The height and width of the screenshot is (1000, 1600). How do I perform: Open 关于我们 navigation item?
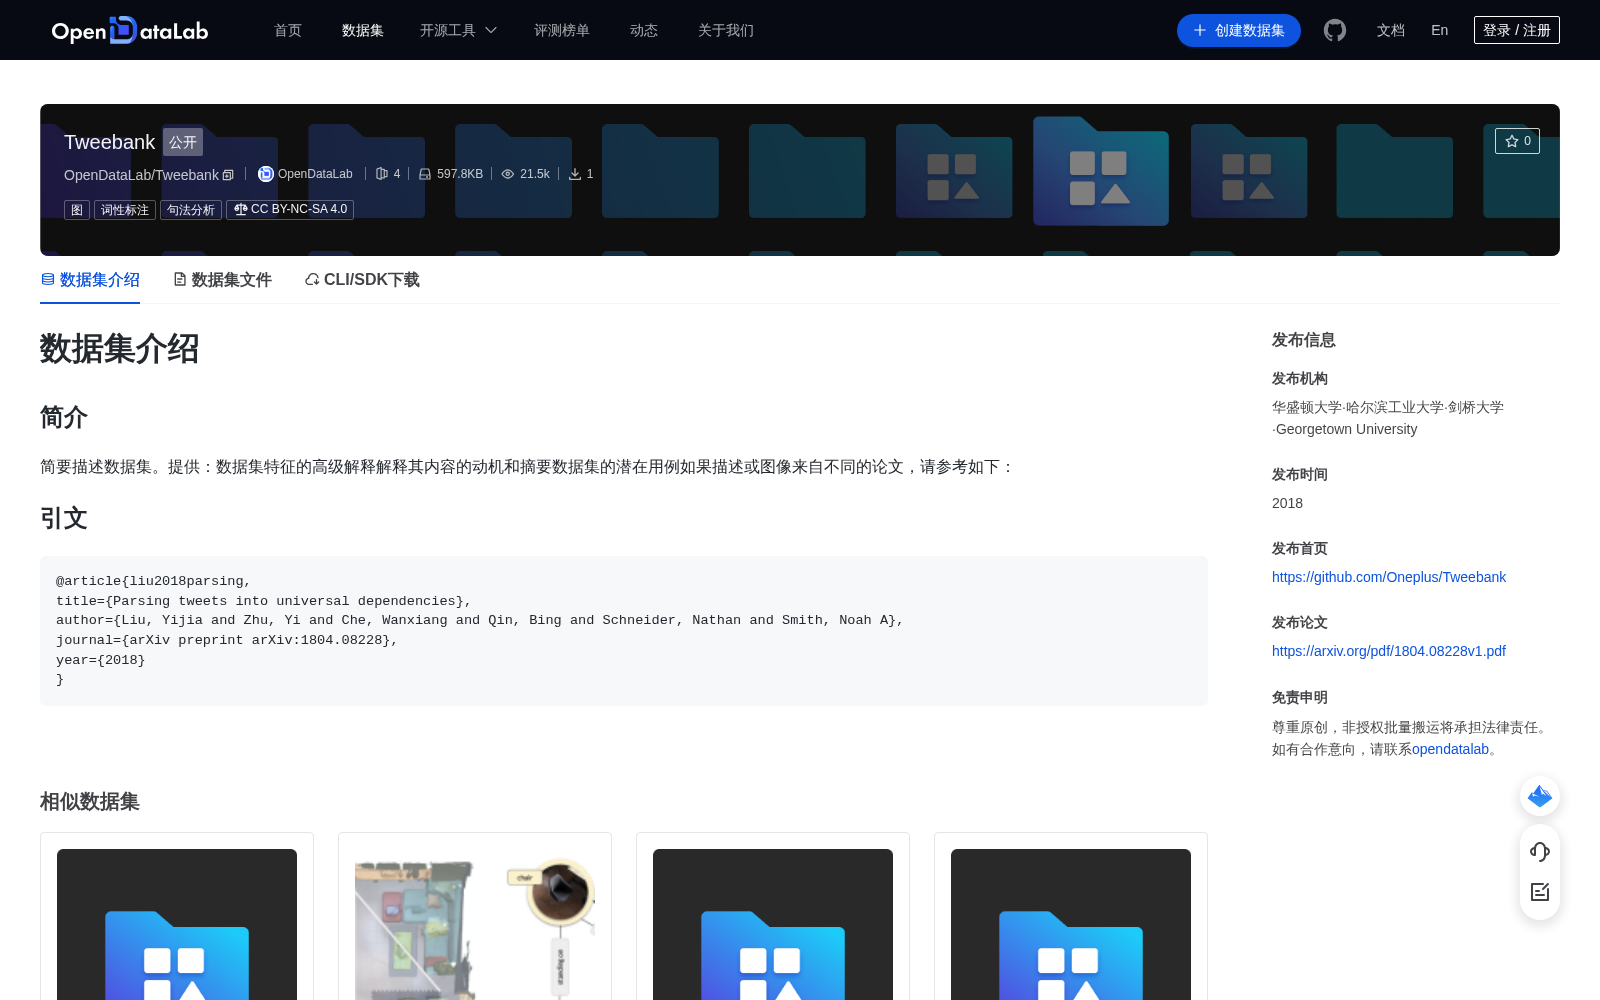[x=726, y=30]
